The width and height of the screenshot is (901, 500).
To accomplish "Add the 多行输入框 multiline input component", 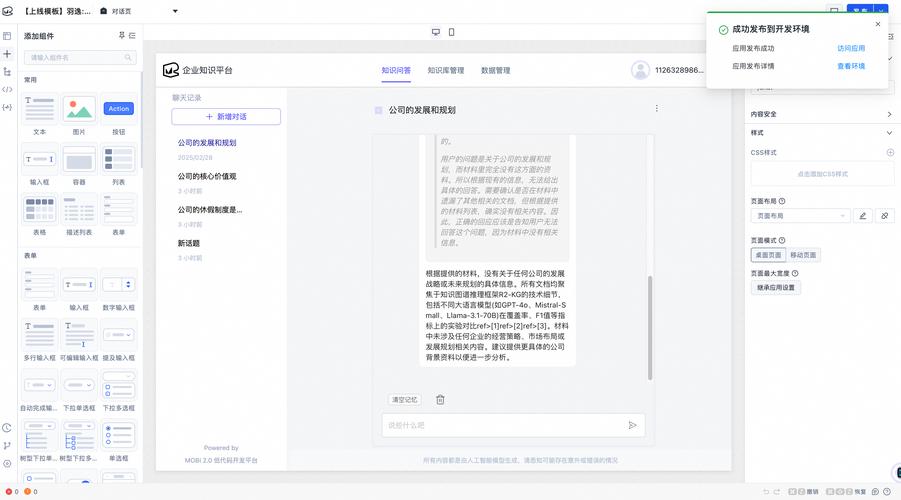I will click(40, 340).
